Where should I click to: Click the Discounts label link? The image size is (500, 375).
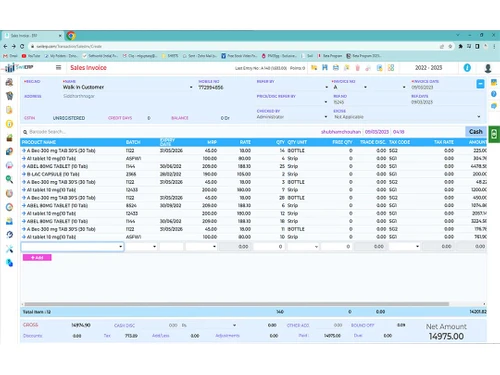tap(33, 336)
